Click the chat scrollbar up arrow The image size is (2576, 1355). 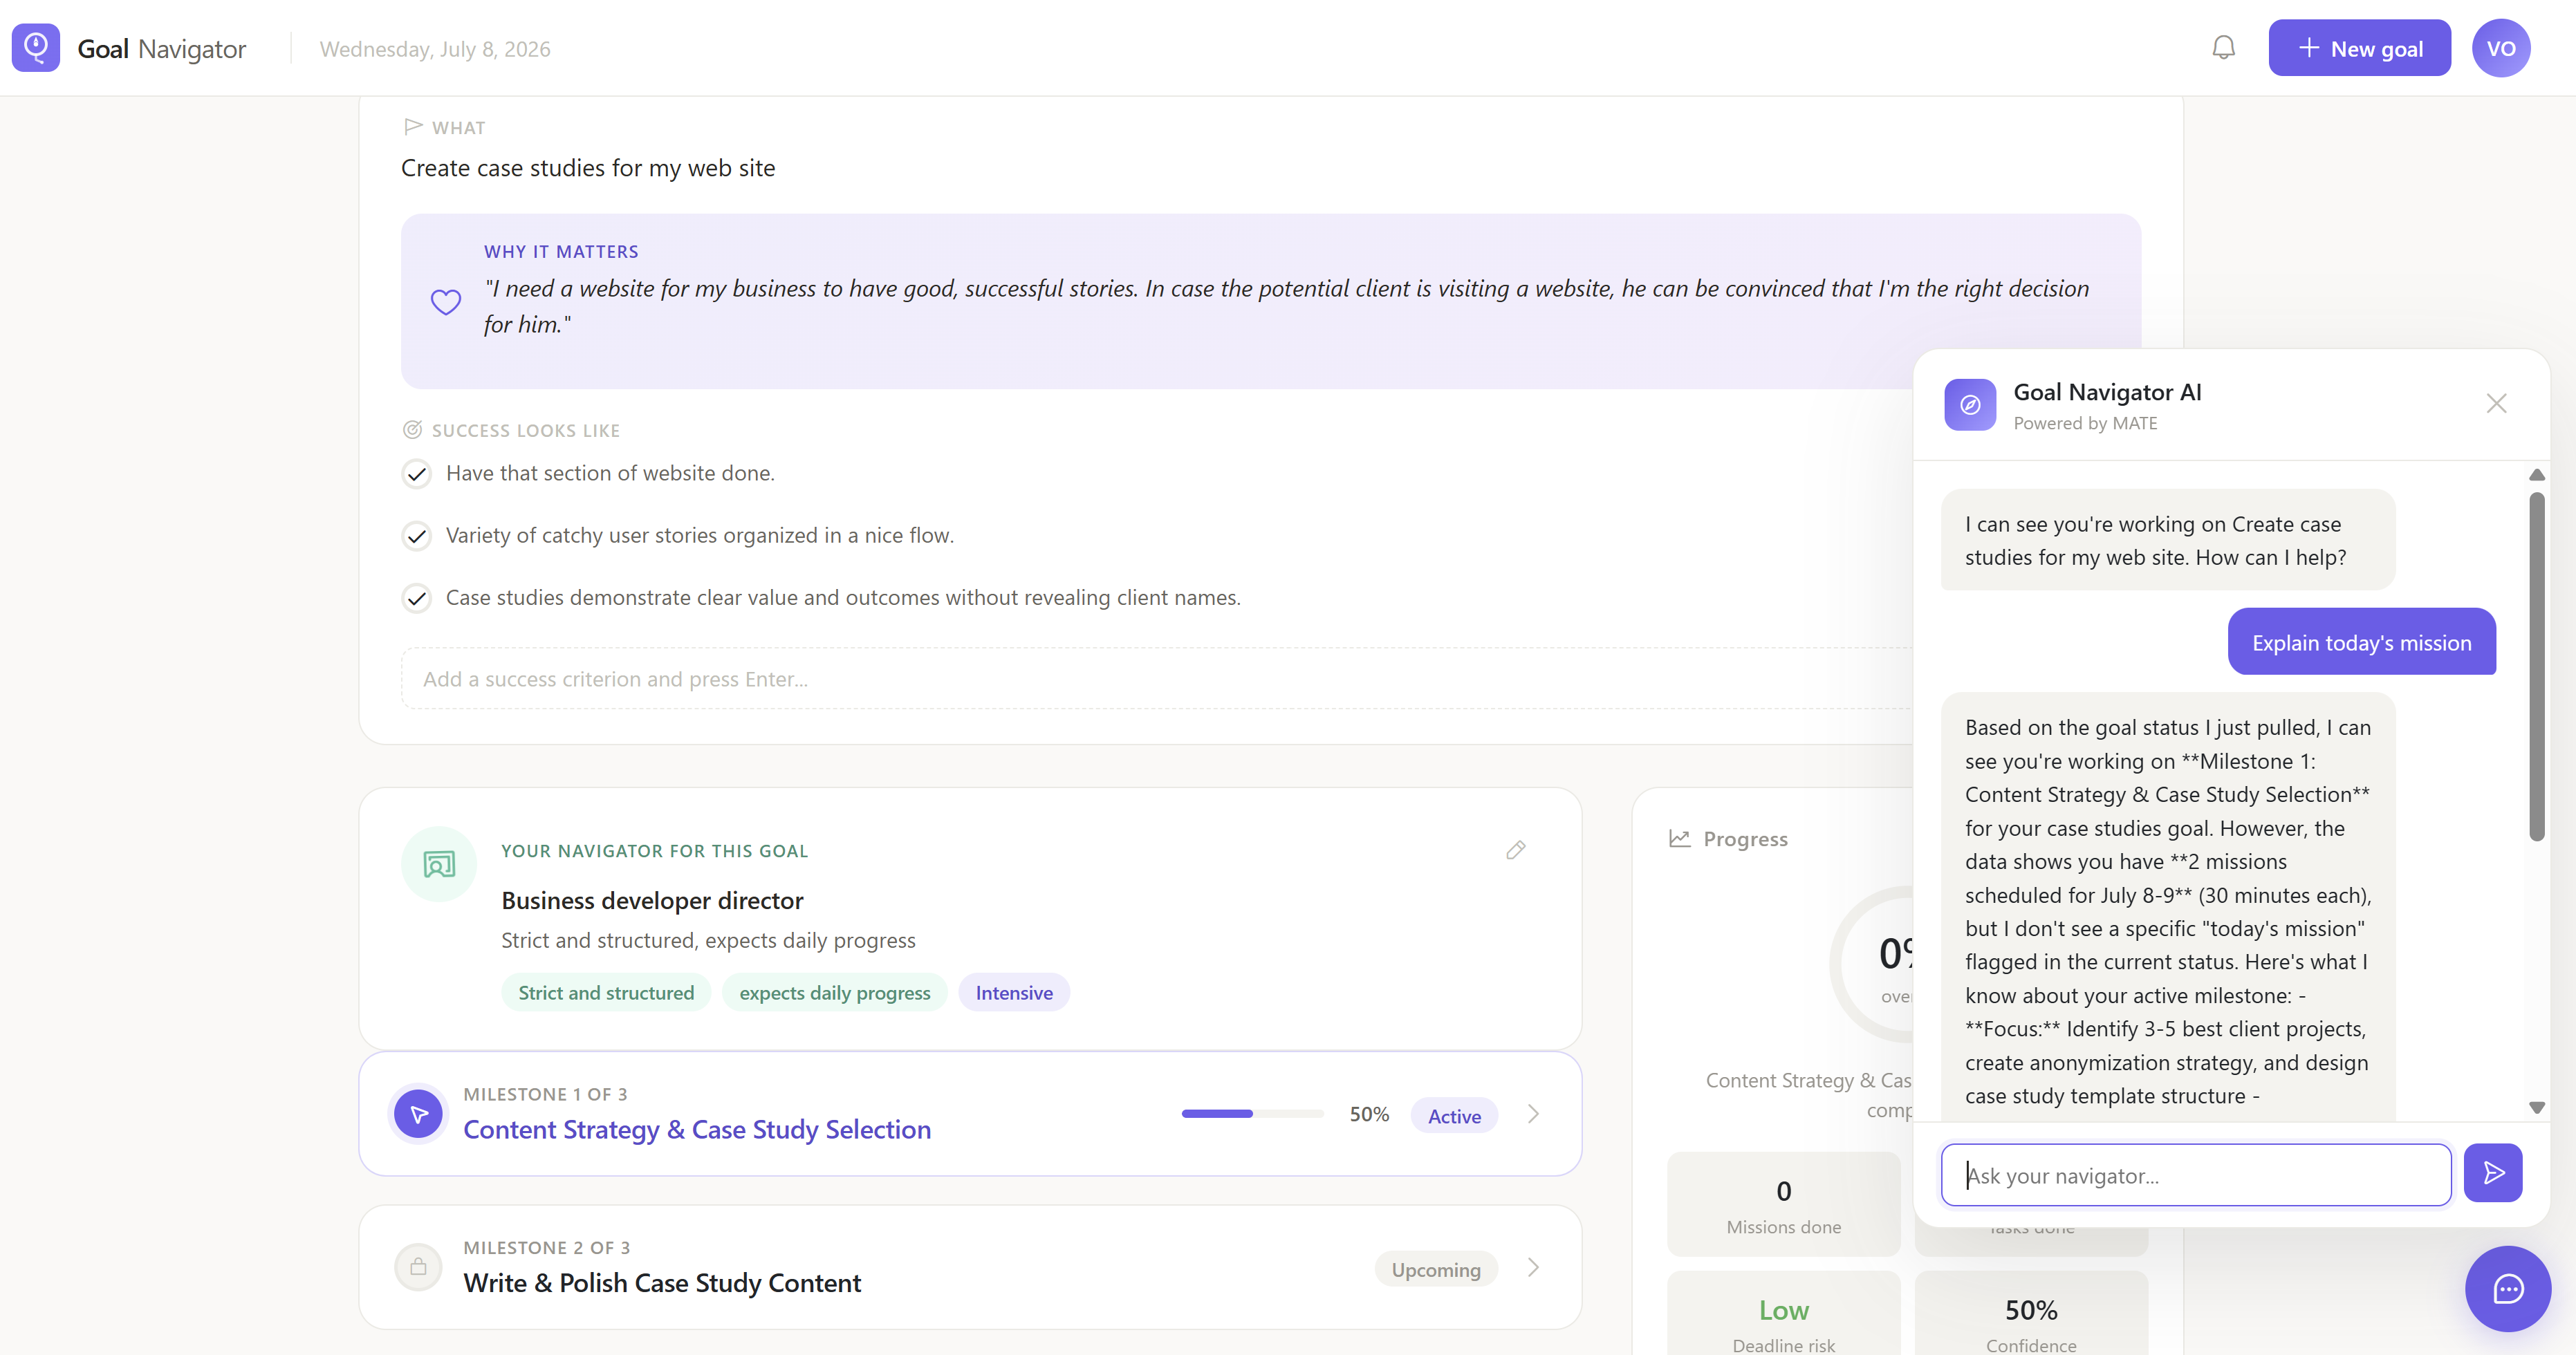pyautogui.click(x=2536, y=475)
